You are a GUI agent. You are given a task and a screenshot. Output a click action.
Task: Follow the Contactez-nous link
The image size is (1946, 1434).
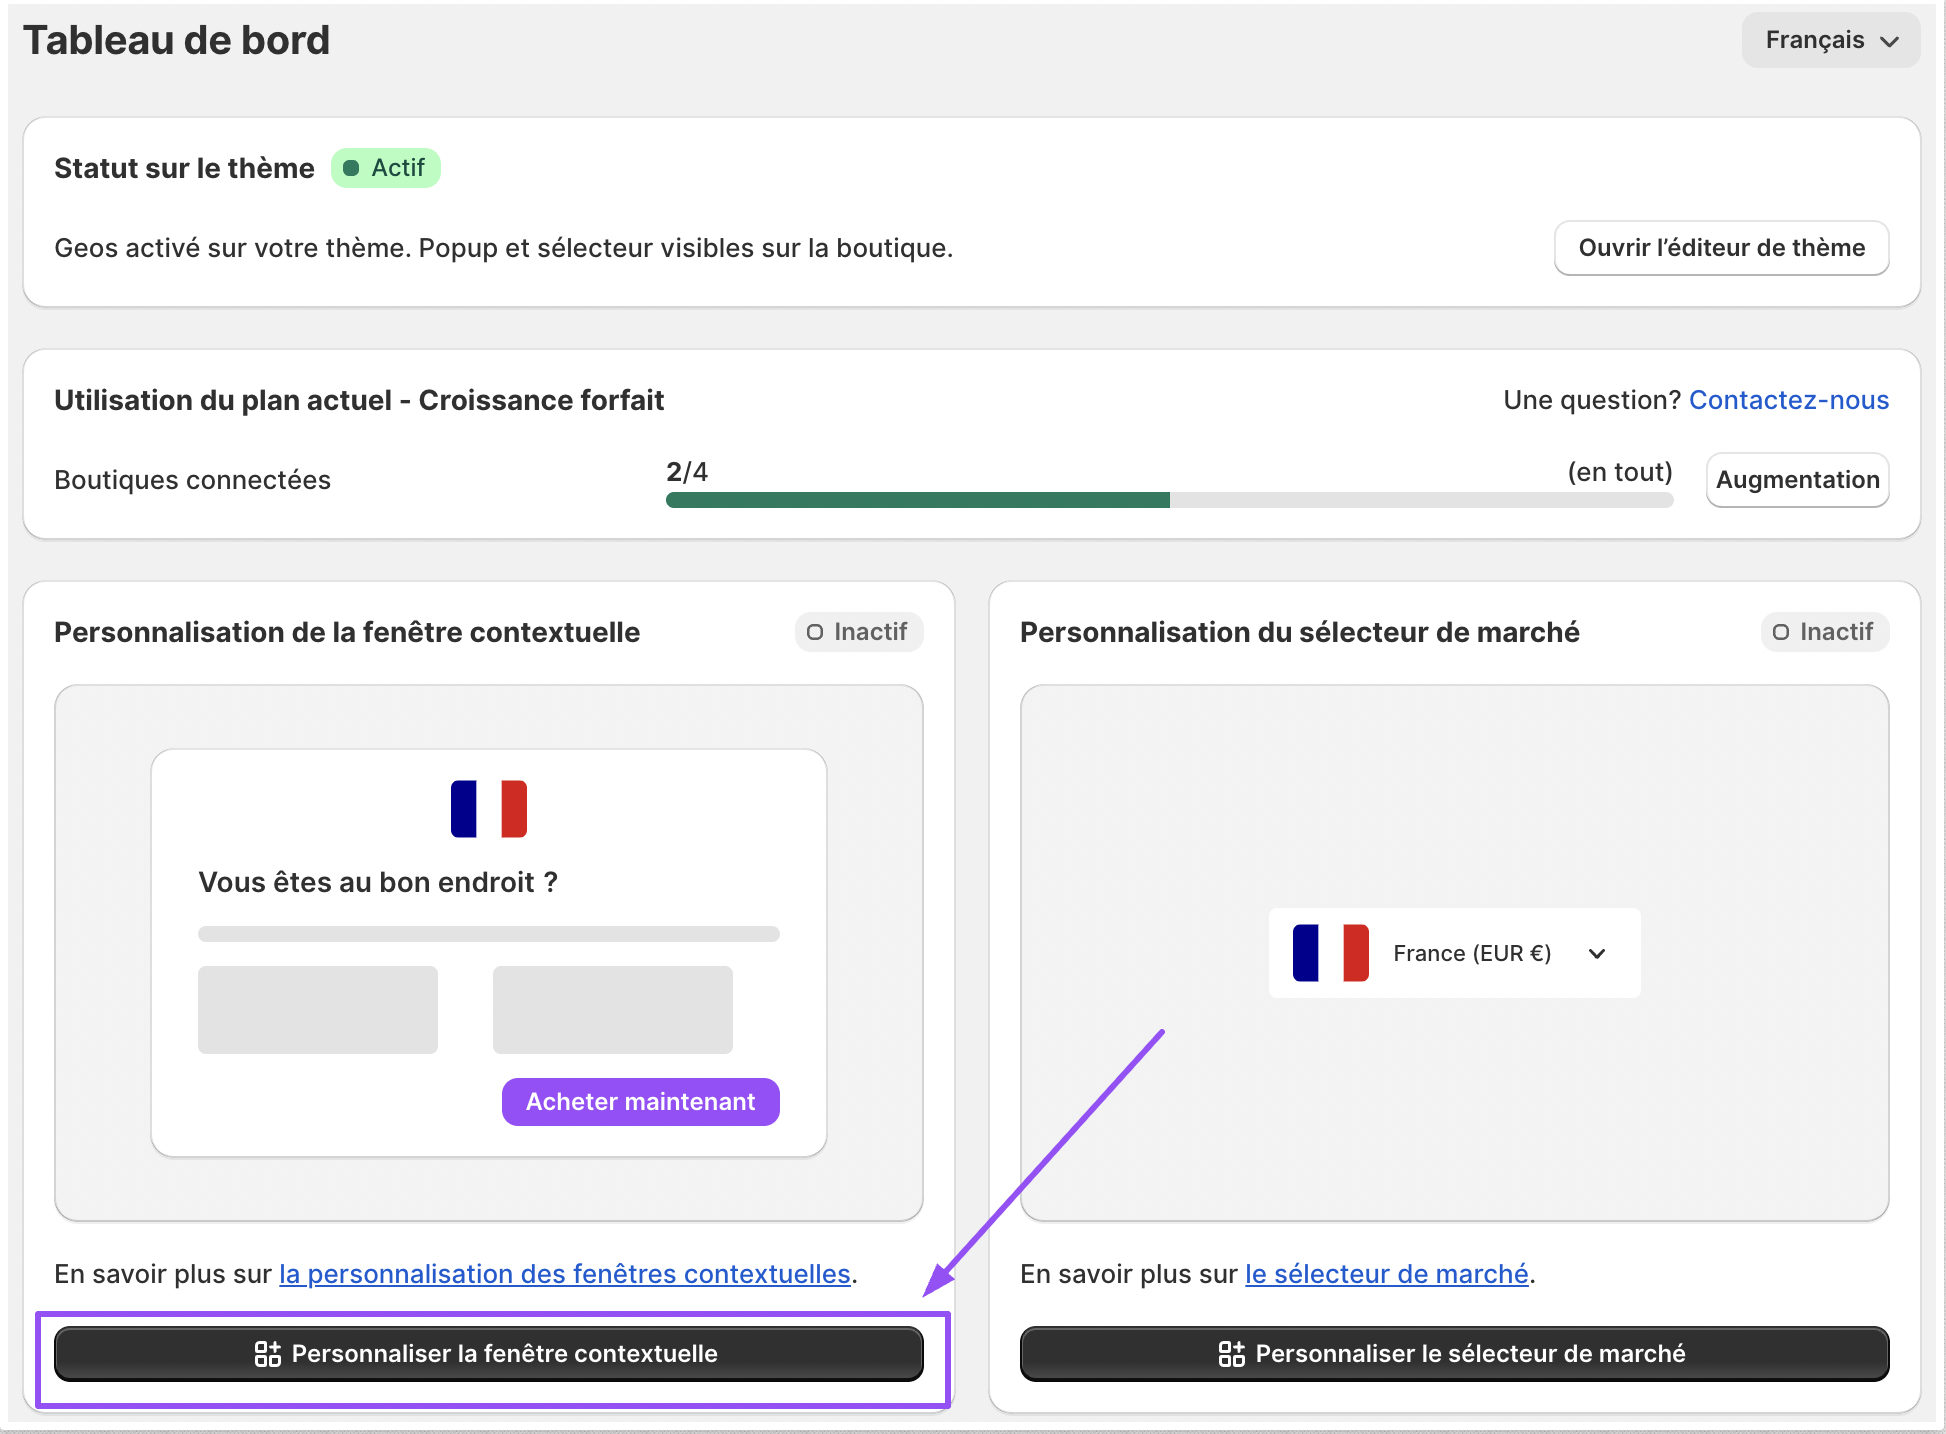[x=1788, y=400]
